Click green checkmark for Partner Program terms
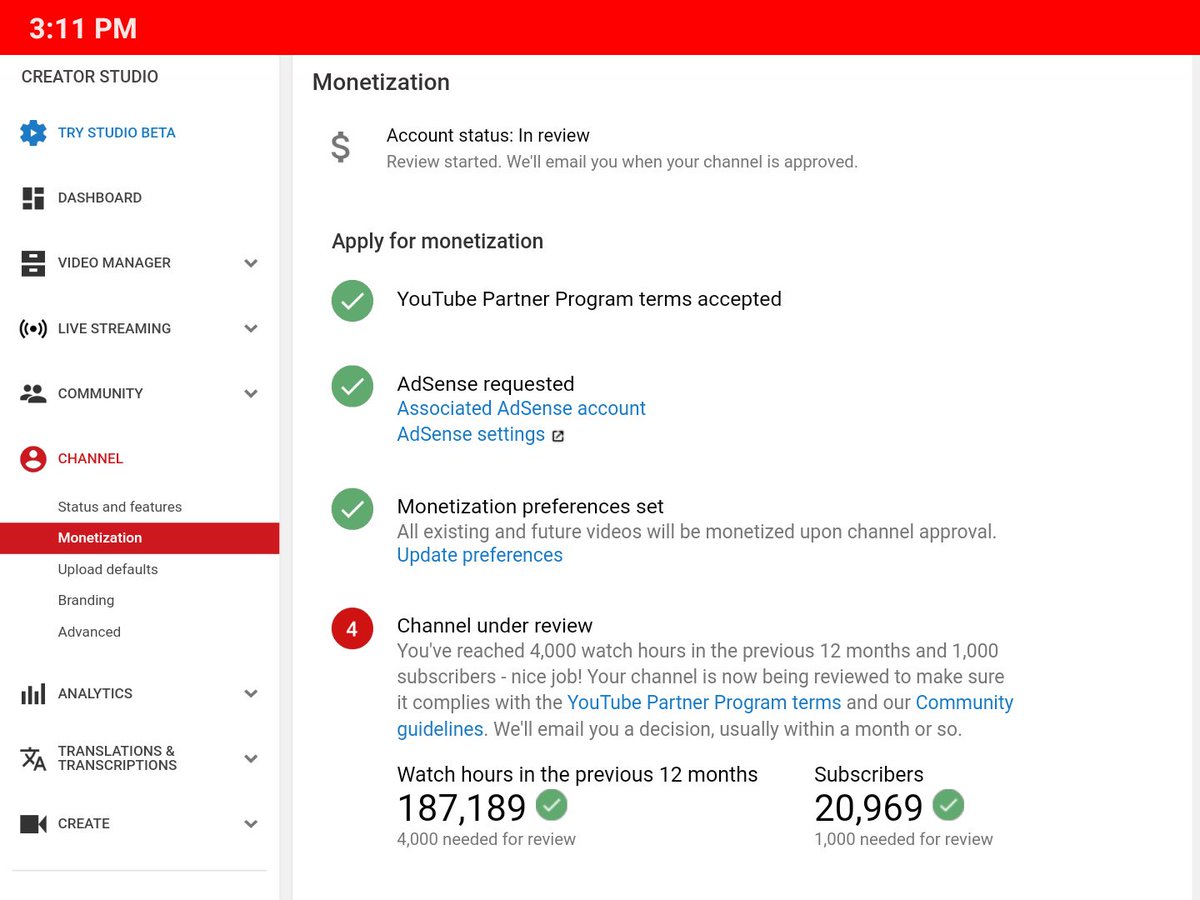1200x900 pixels. pyautogui.click(x=352, y=300)
